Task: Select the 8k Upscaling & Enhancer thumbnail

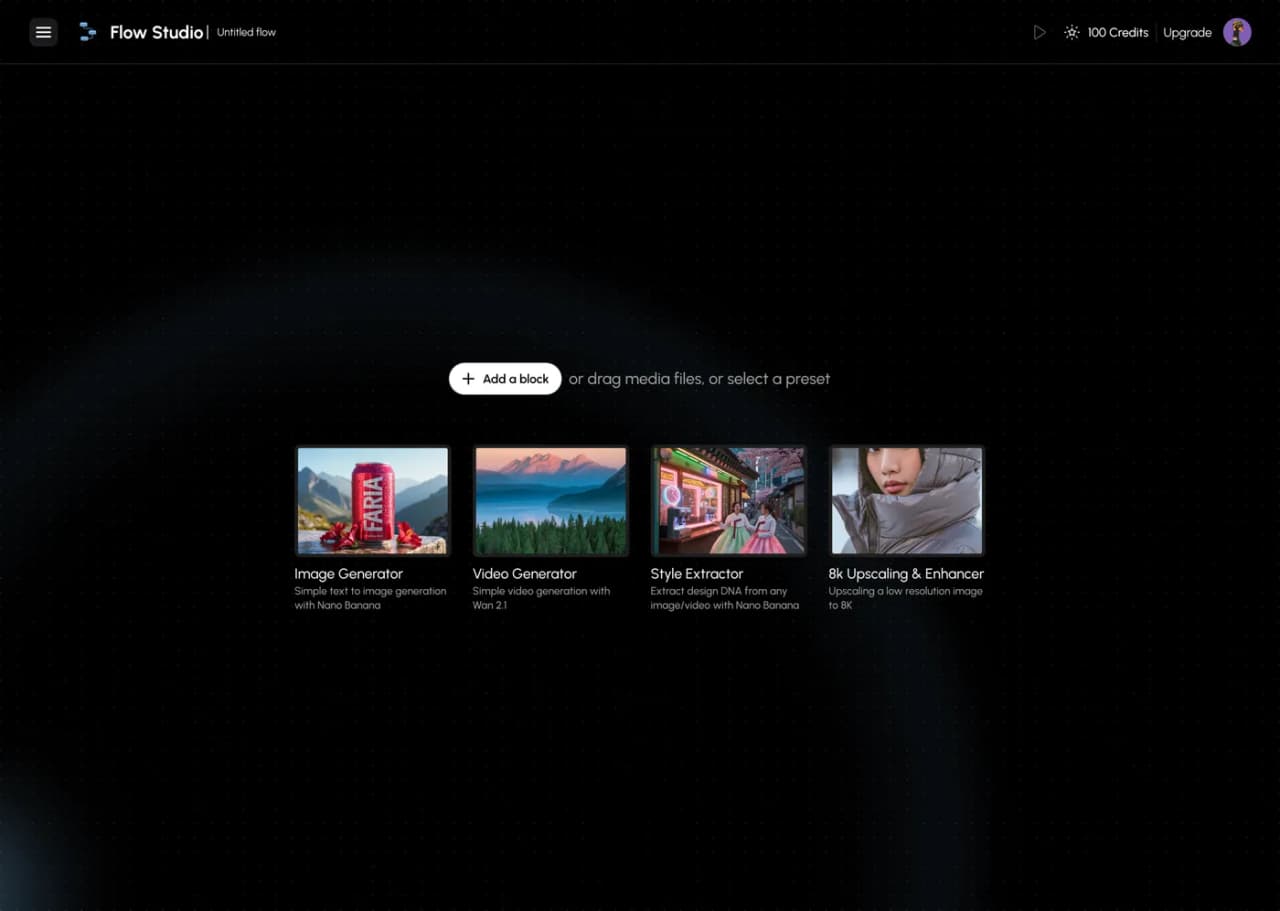Action: (x=907, y=500)
